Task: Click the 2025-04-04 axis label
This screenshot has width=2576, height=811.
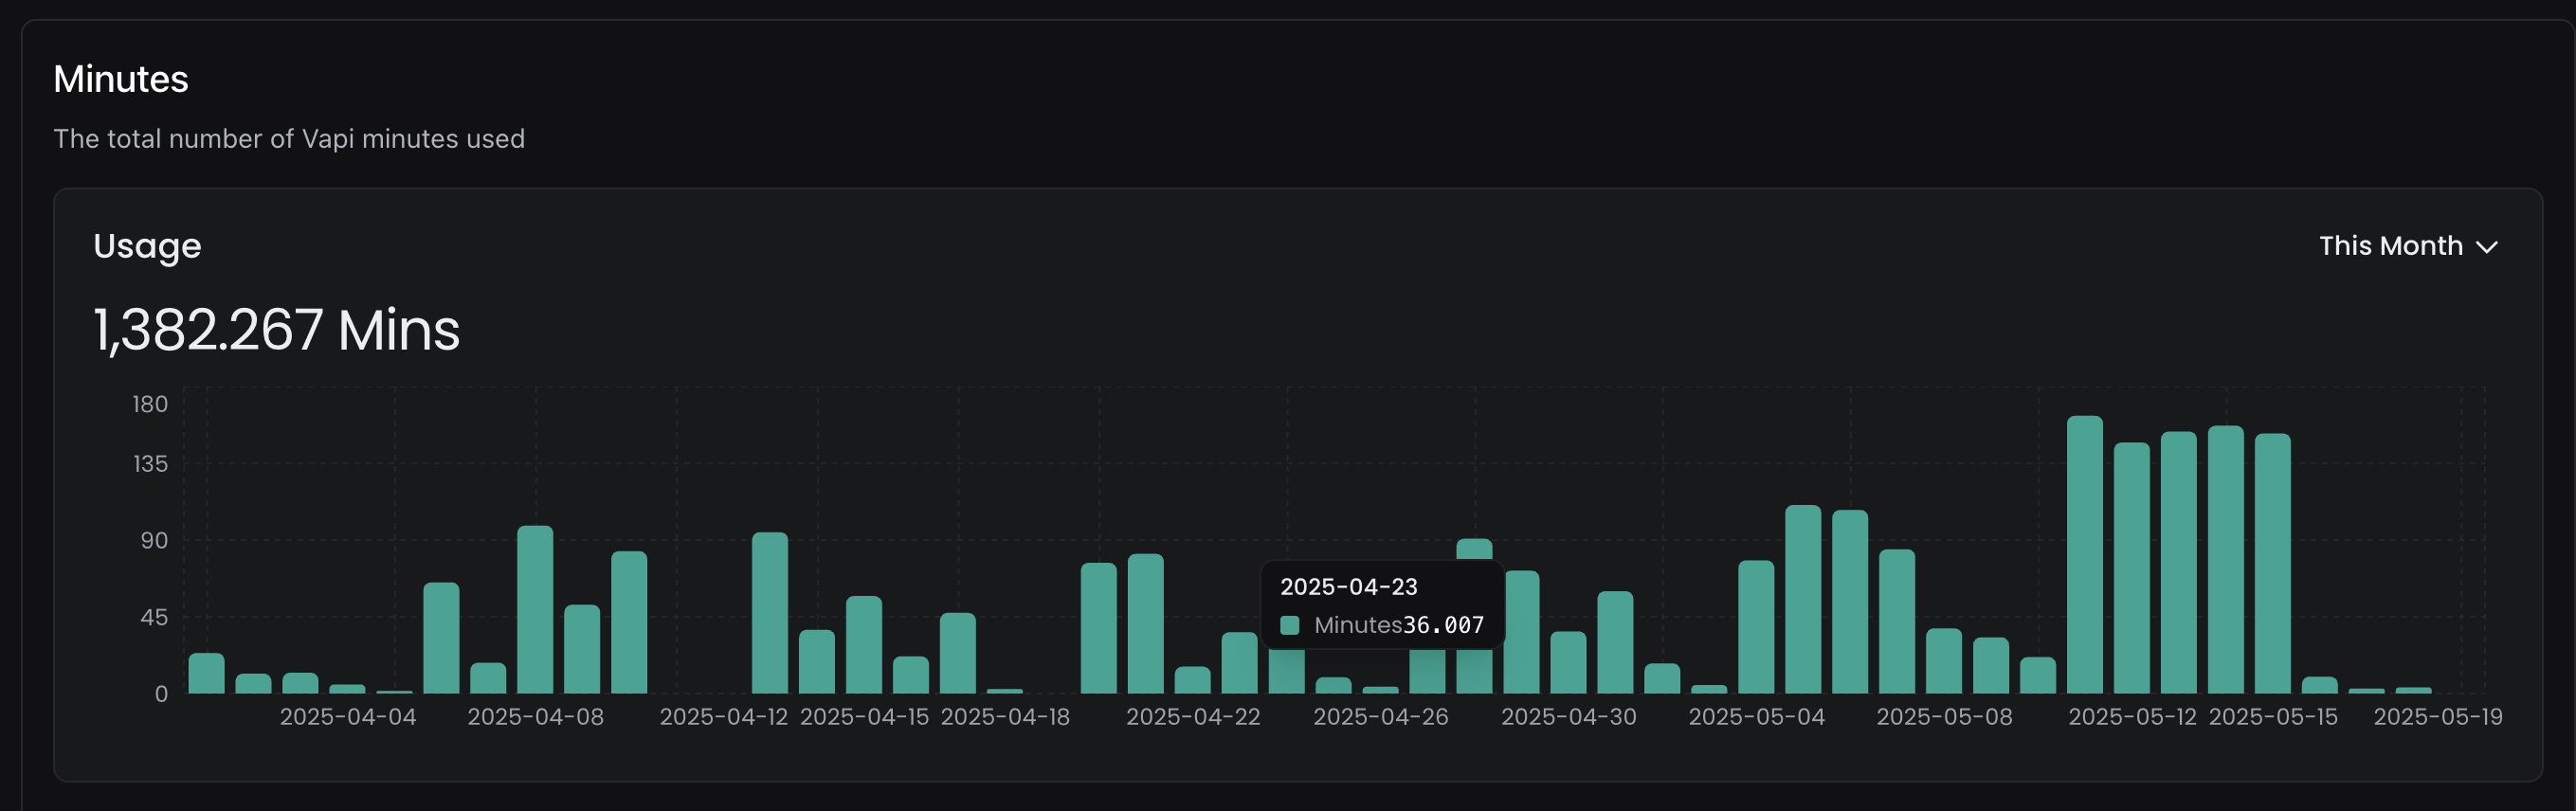Action: point(348,717)
